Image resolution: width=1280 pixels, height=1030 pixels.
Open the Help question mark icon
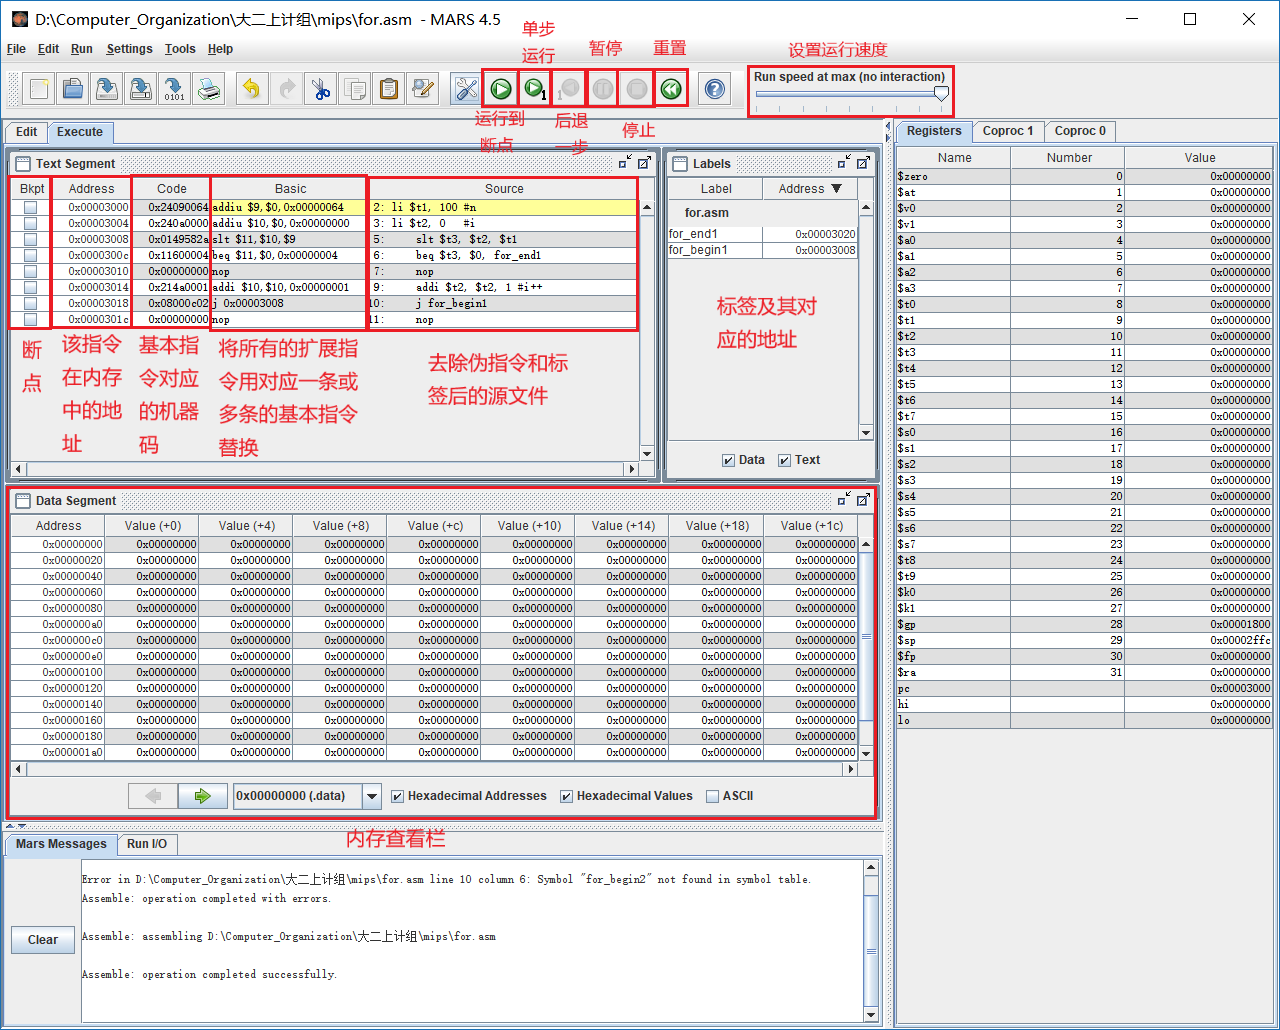click(714, 89)
